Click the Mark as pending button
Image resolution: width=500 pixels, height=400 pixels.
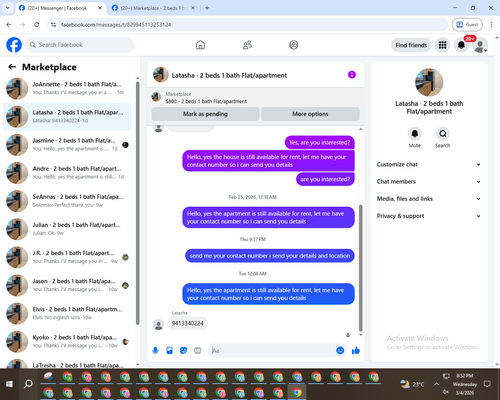(205, 114)
